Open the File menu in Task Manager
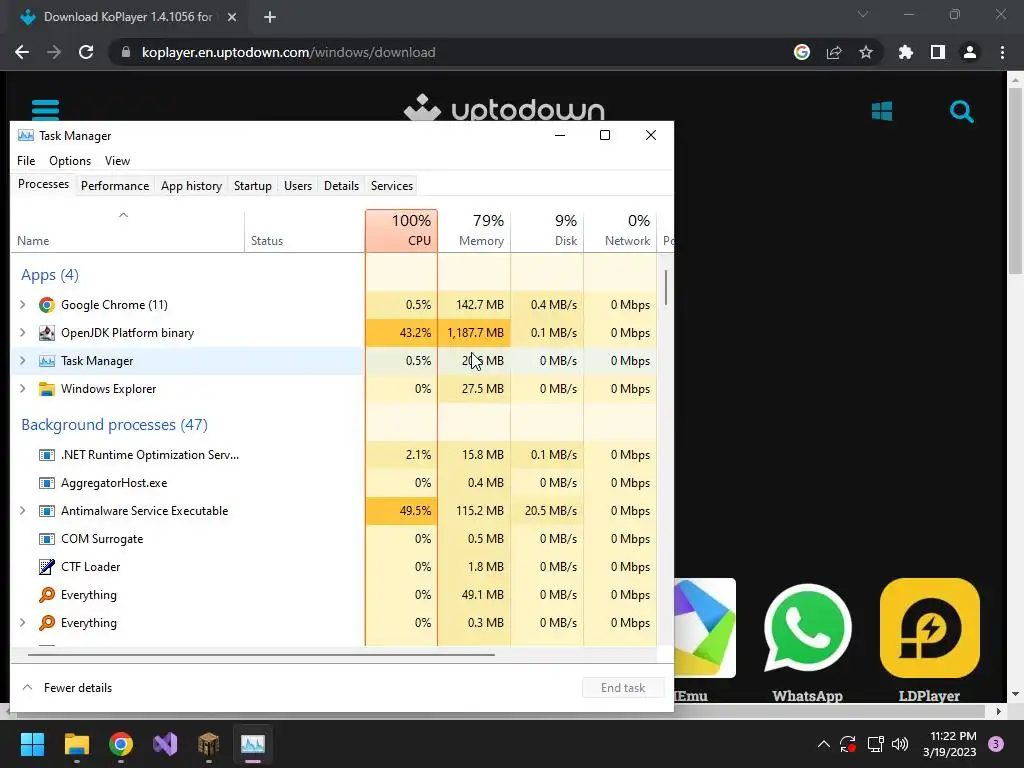 pyautogui.click(x=26, y=161)
